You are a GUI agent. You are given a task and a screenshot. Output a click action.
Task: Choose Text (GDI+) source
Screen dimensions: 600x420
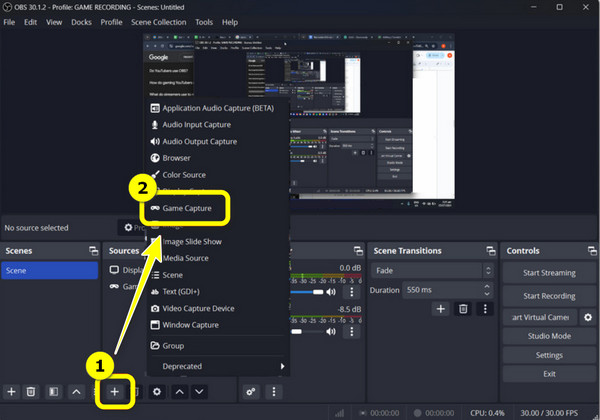217,291
